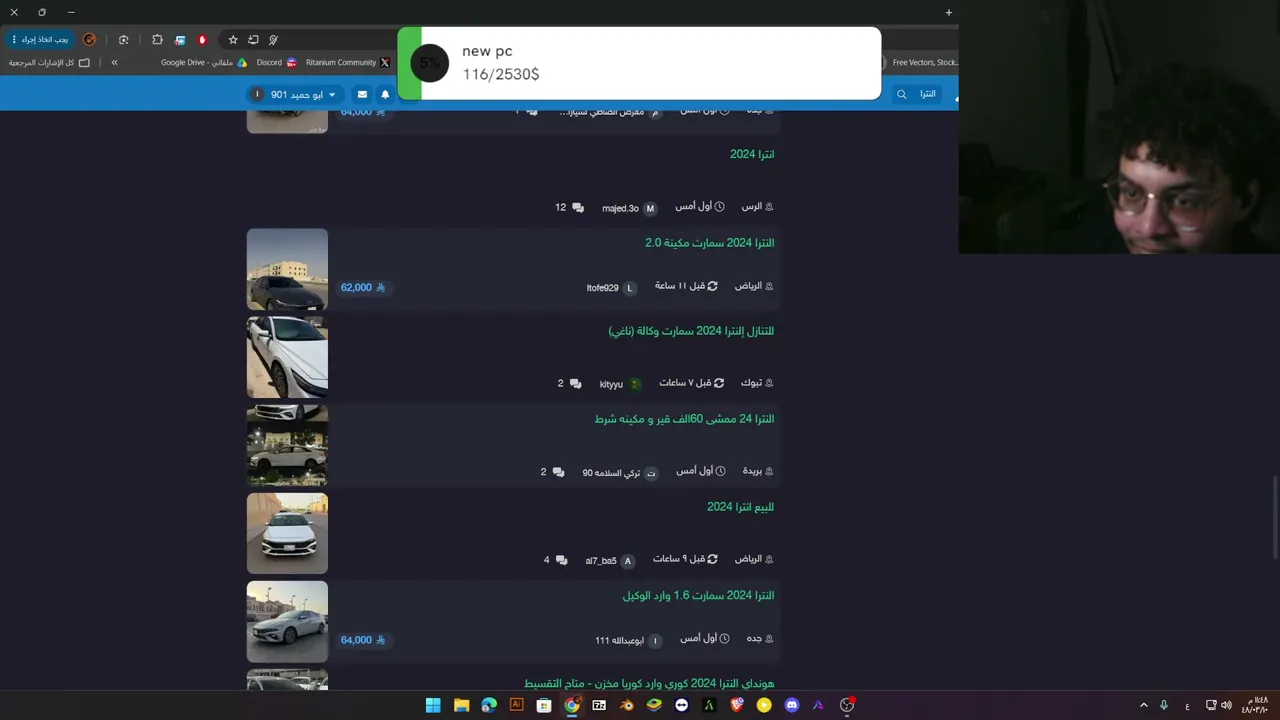Open File Explorer from the taskbar
The width and height of the screenshot is (1280, 720).
[x=461, y=705]
